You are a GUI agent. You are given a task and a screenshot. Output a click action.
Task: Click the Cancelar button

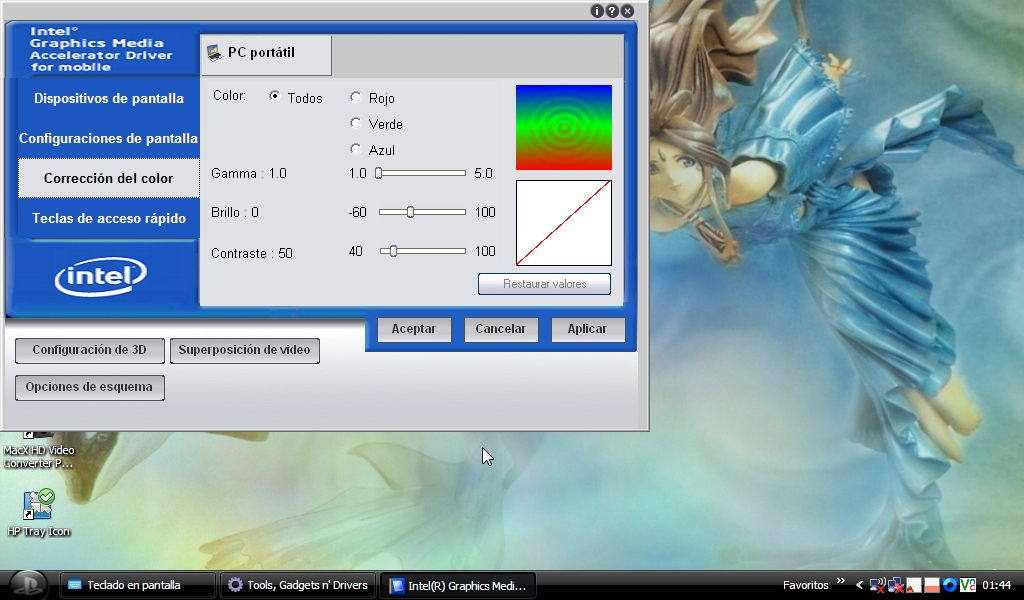click(500, 329)
